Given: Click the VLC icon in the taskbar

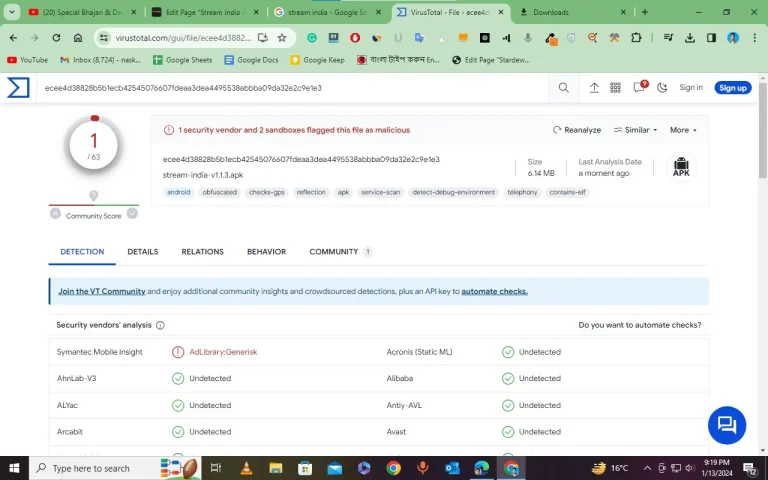Looking at the screenshot, I should point(246,468).
